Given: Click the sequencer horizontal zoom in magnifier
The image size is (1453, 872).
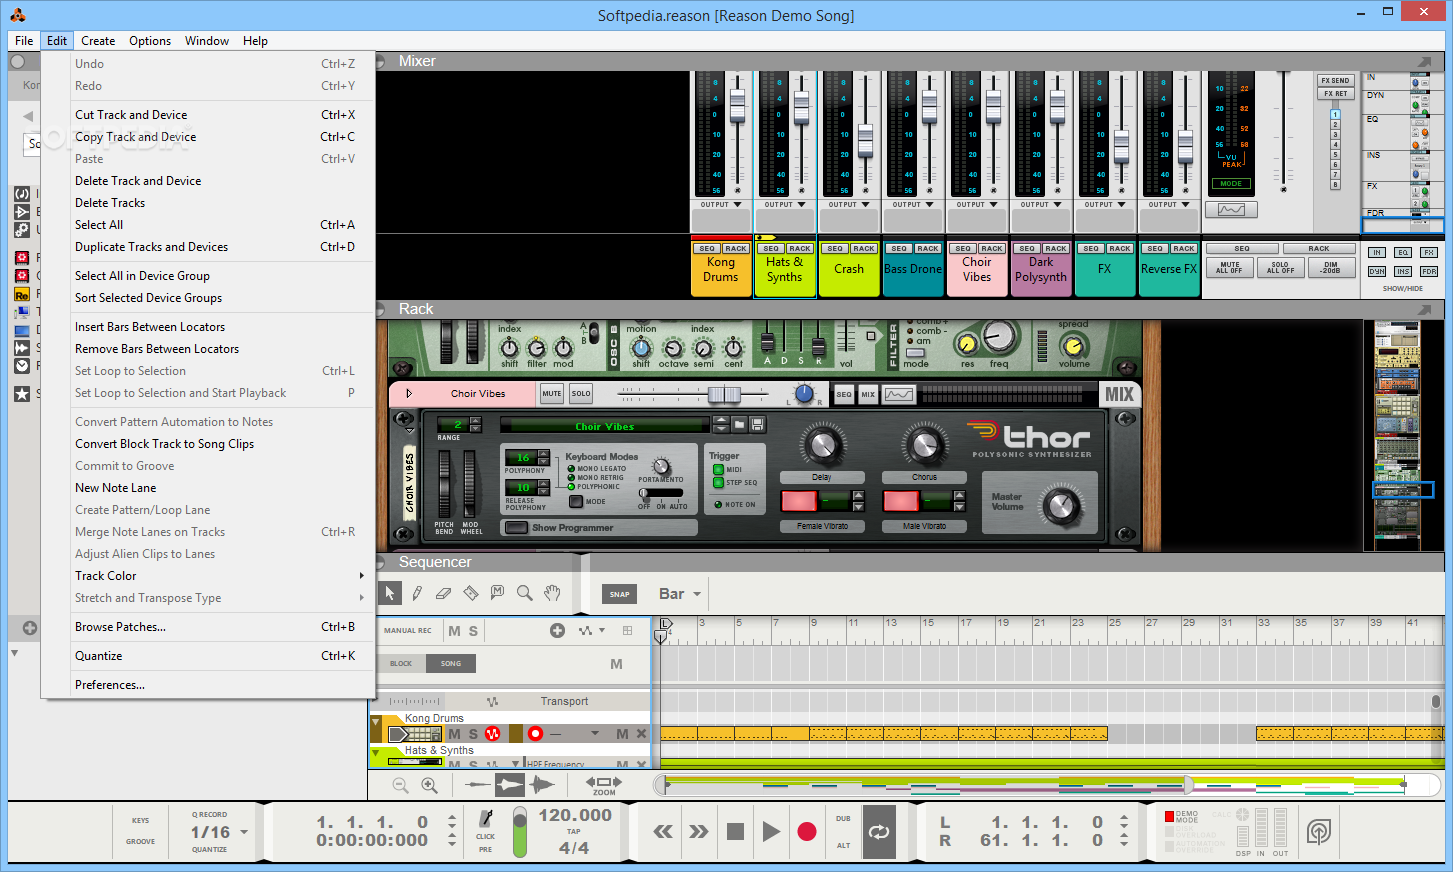Looking at the screenshot, I should (x=429, y=786).
